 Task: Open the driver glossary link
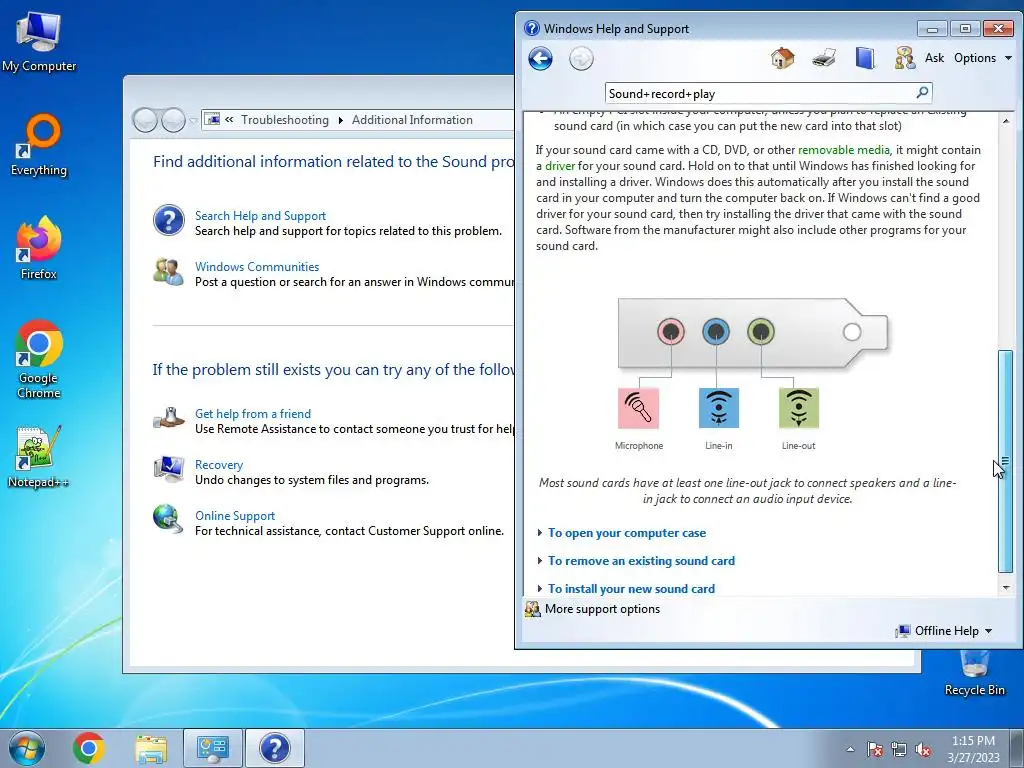click(560, 166)
